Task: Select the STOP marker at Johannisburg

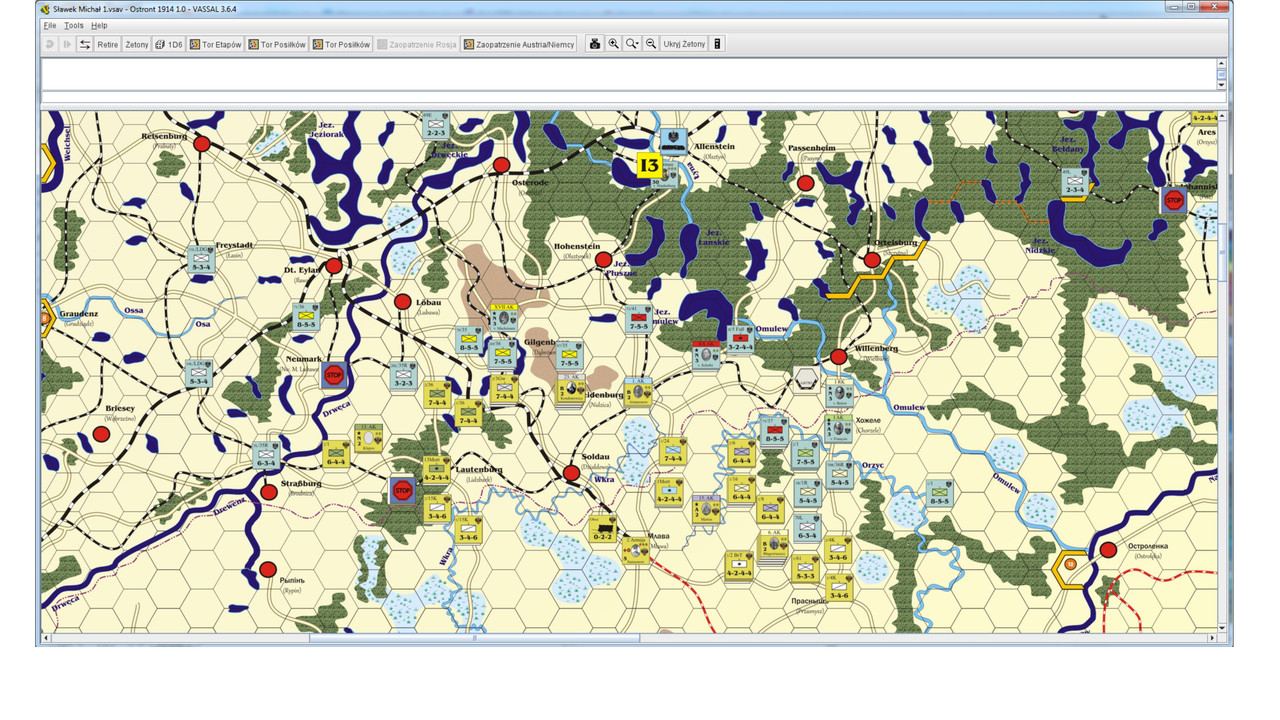Action: pyautogui.click(x=1174, y=200)
